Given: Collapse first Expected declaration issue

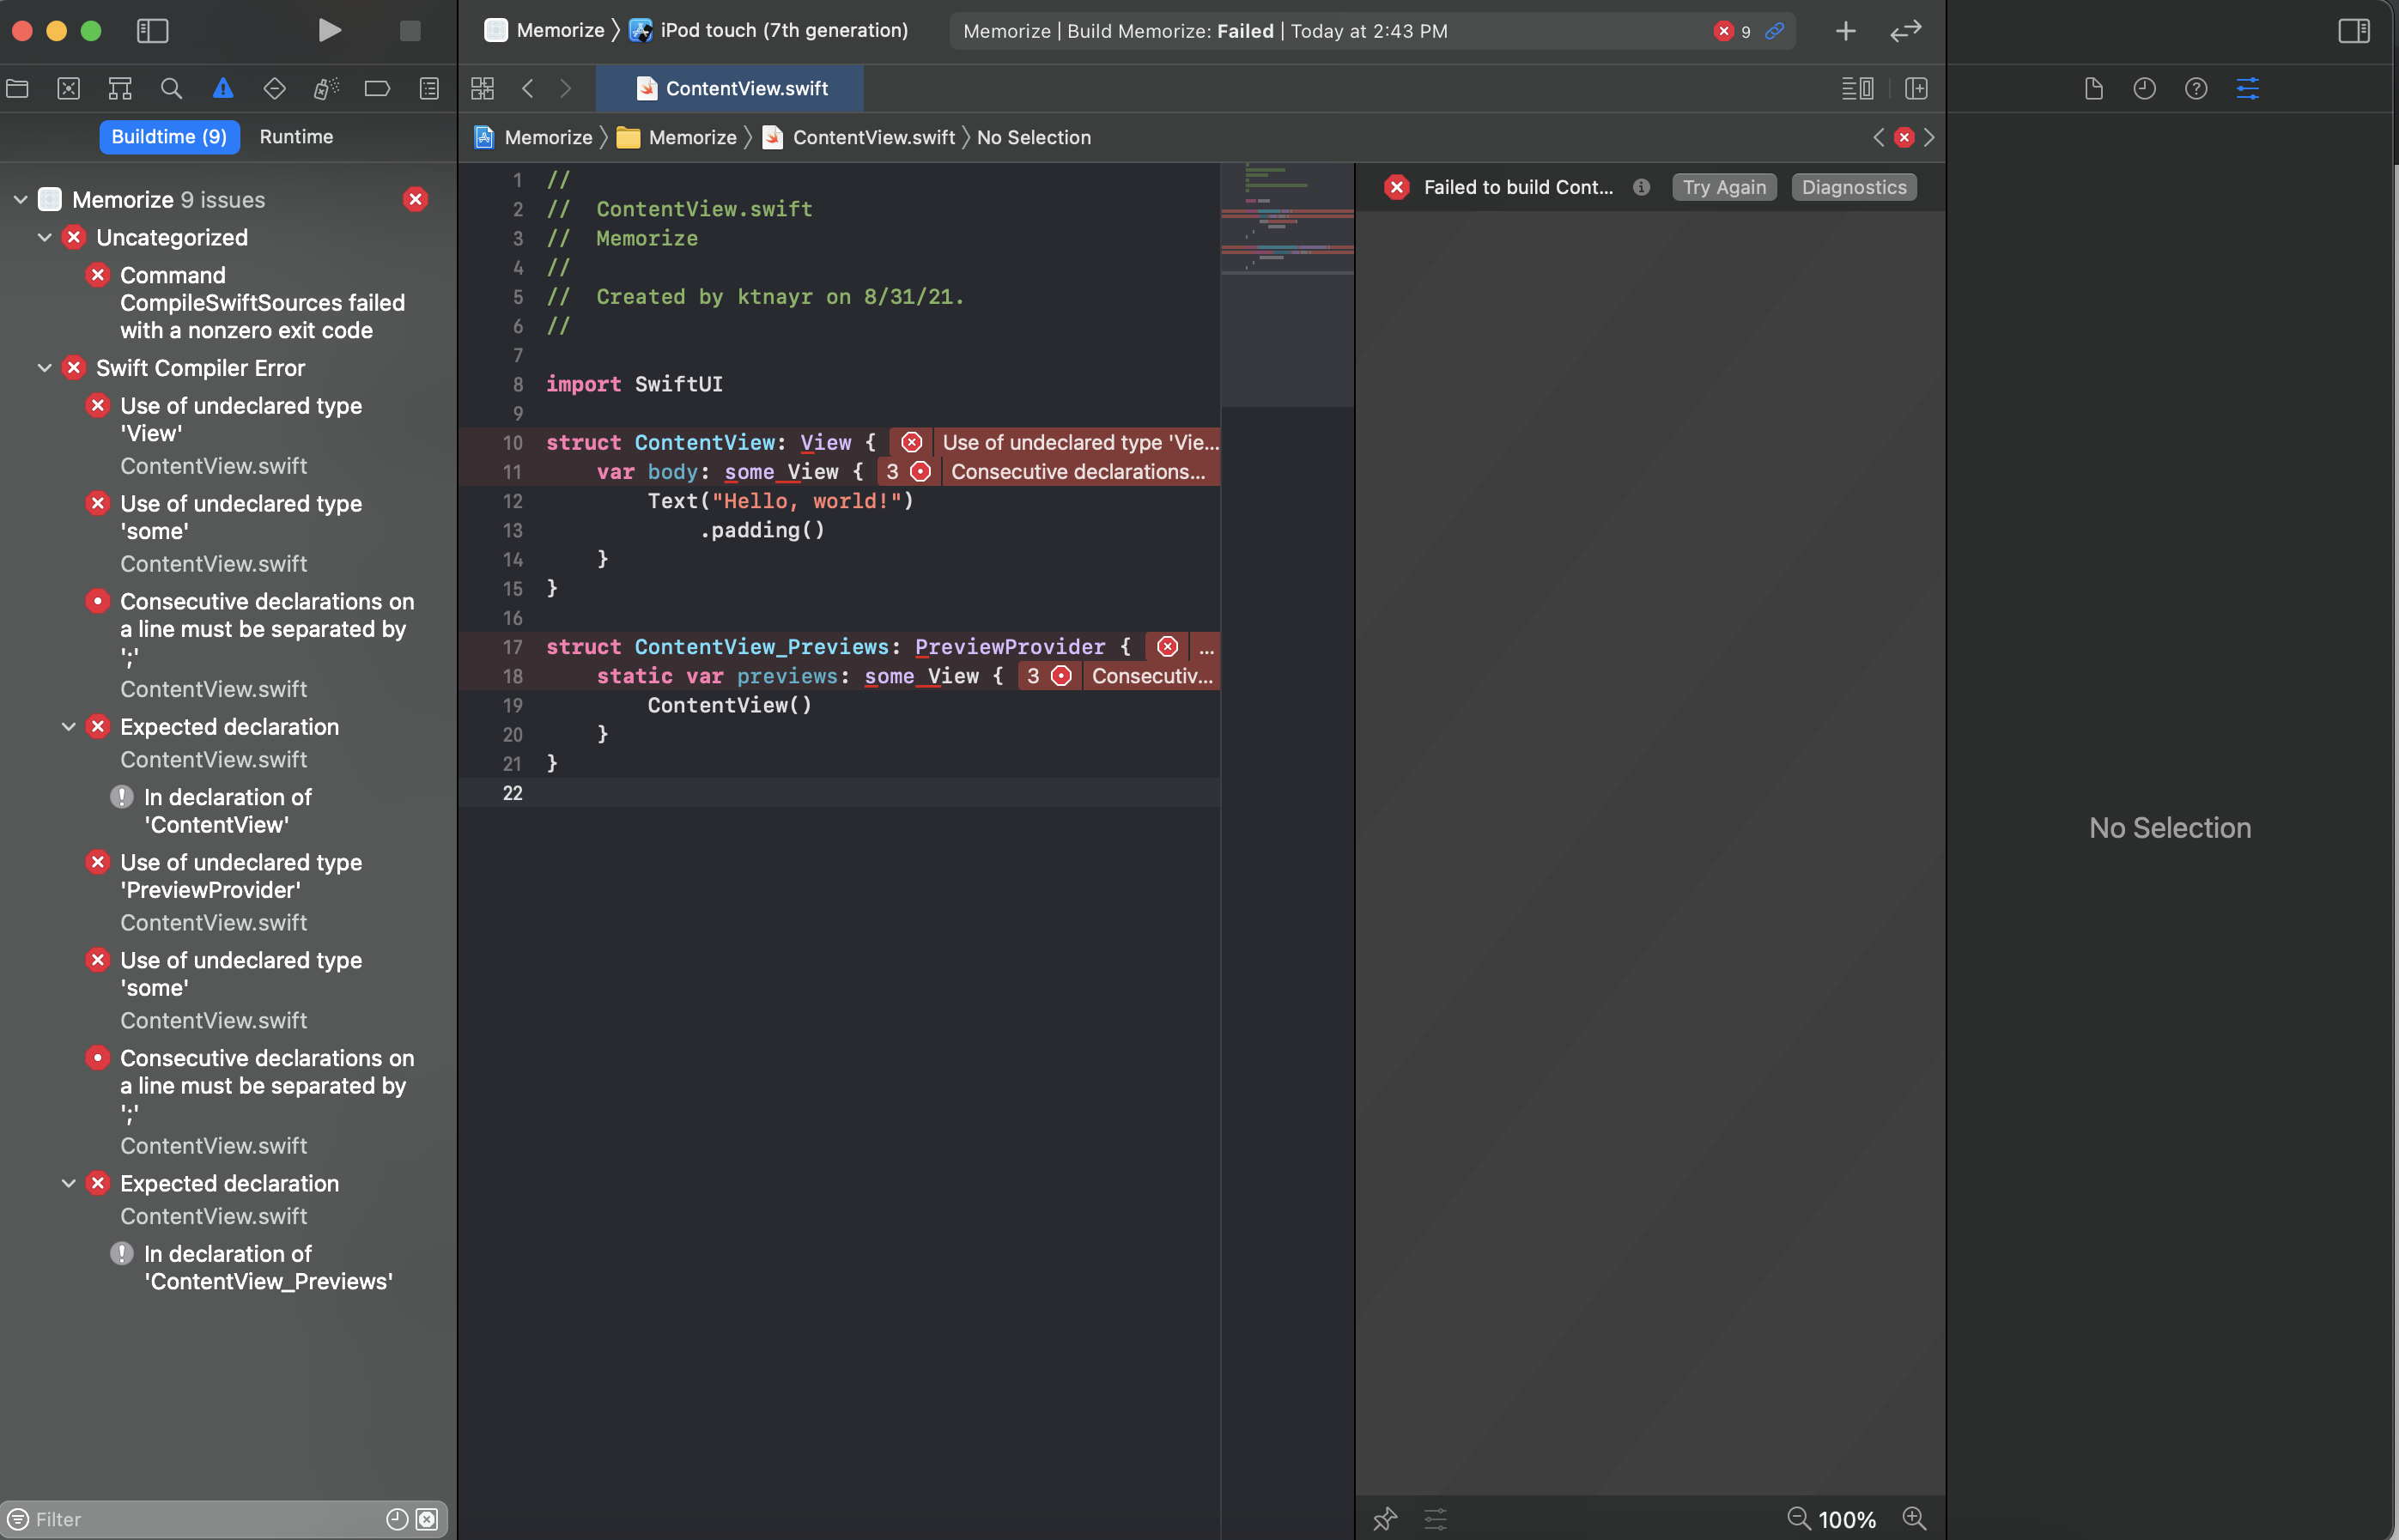Looking at the screenshot, I should click(68, 727).
